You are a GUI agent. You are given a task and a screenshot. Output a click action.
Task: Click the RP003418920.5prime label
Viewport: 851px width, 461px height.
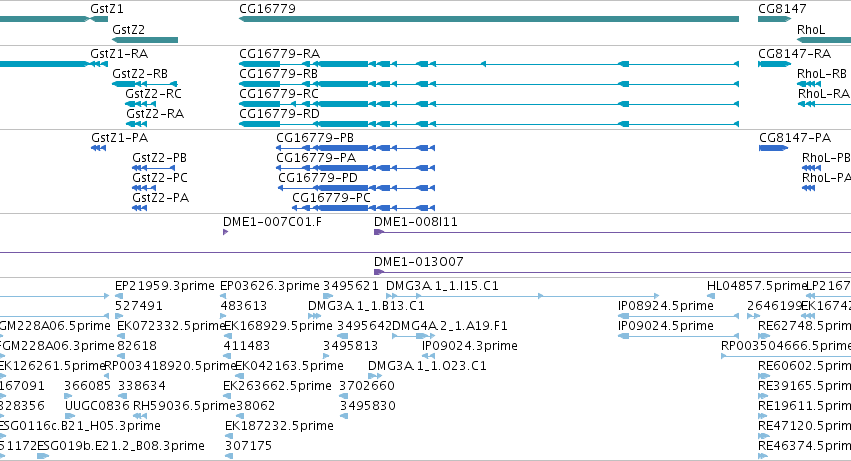pos(170,366)
